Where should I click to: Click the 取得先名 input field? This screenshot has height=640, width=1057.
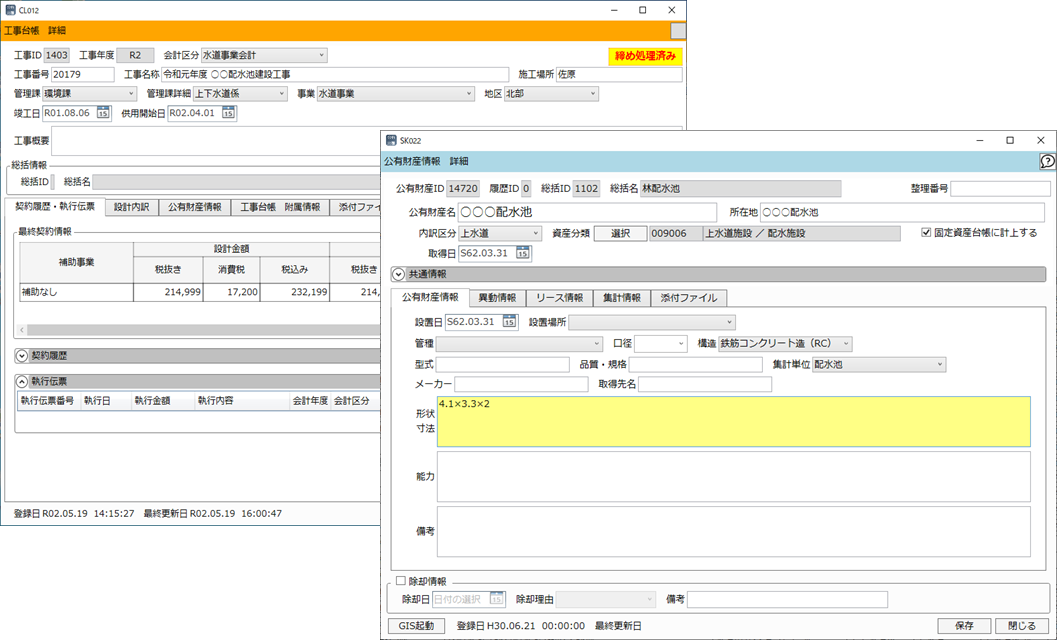pos(704,384)
